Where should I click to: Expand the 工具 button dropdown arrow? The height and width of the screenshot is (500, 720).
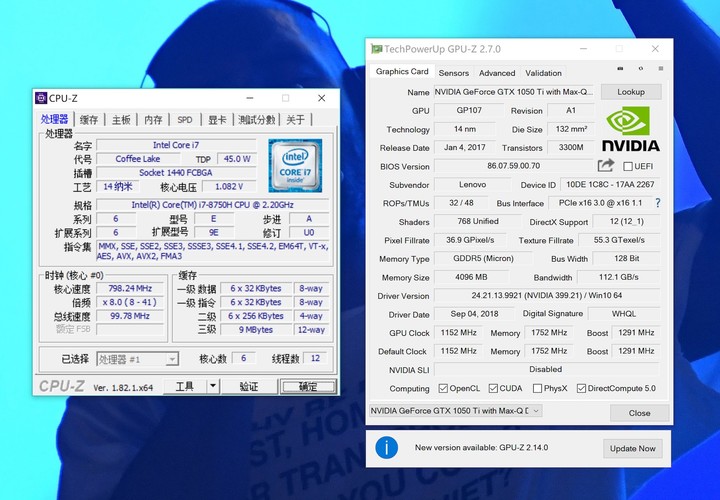click(213, 386)
